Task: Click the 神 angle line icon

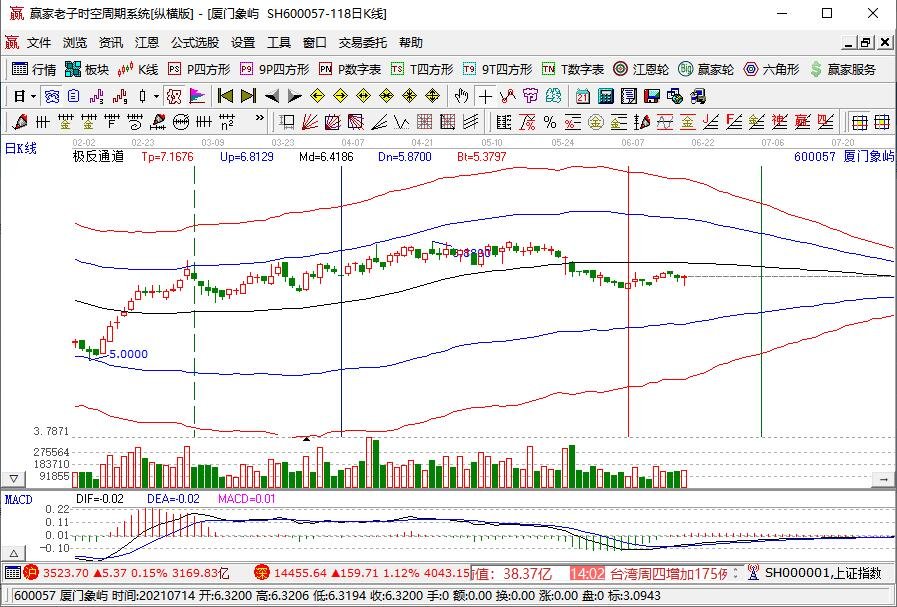Action: point(780,121)
